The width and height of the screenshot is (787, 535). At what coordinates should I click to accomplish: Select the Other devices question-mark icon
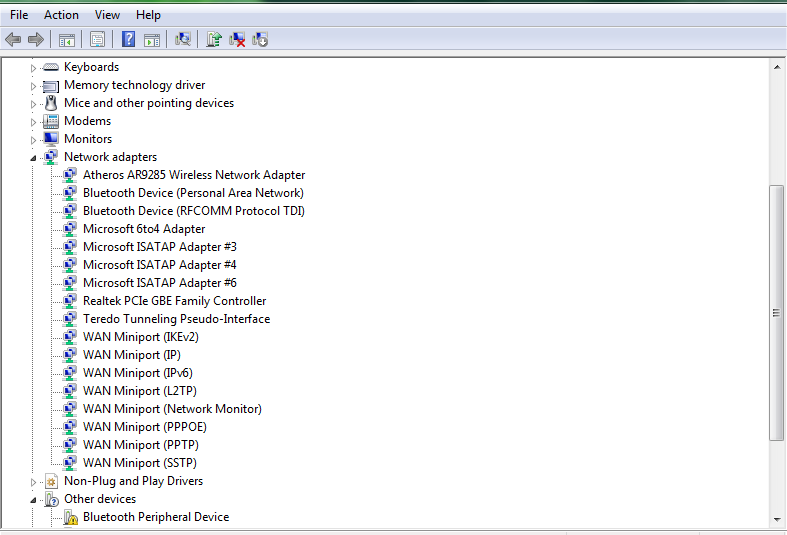tap(51, 499)
